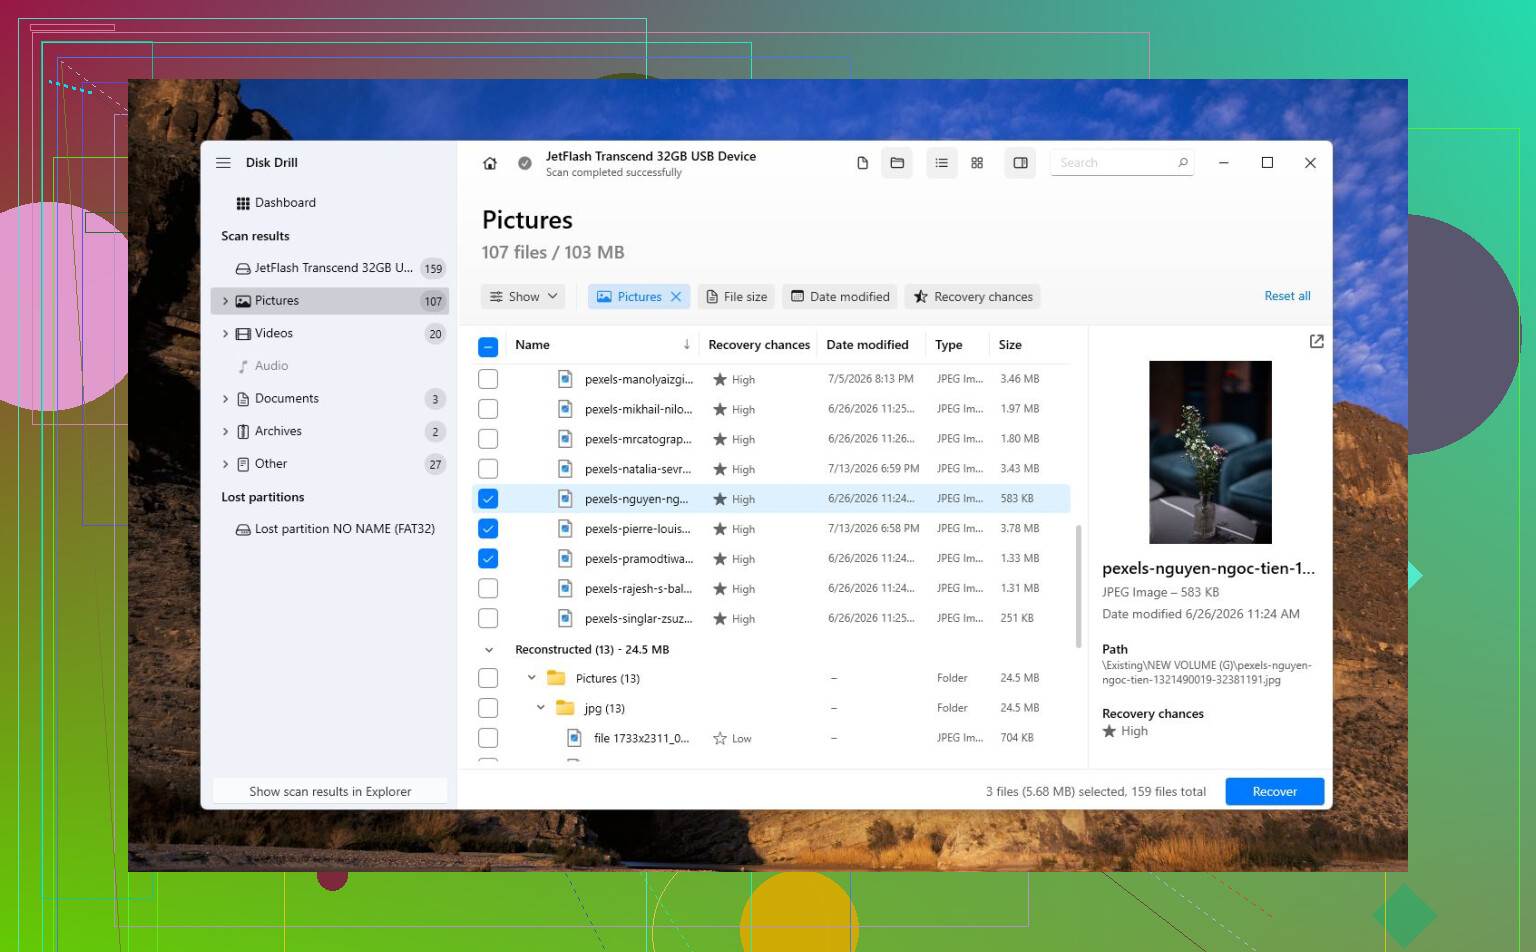Viewport: 1536px width, 952px height.
Task: Switch to folder view icon
Action: (897, 163)
